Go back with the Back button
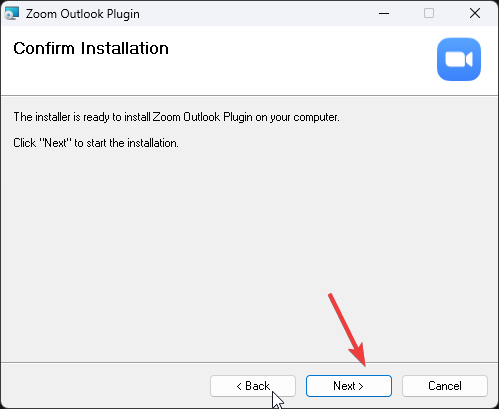The image size is (499, 409). (253, 386)
